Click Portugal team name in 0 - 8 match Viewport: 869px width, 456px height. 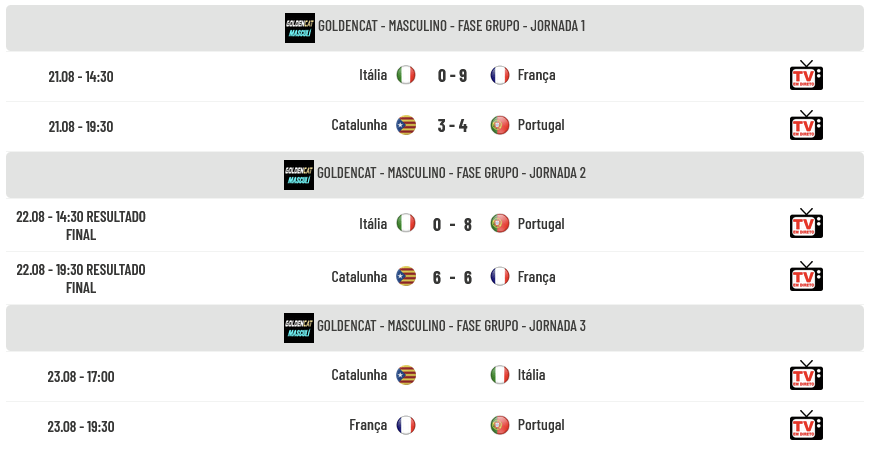tap(541, 224)
